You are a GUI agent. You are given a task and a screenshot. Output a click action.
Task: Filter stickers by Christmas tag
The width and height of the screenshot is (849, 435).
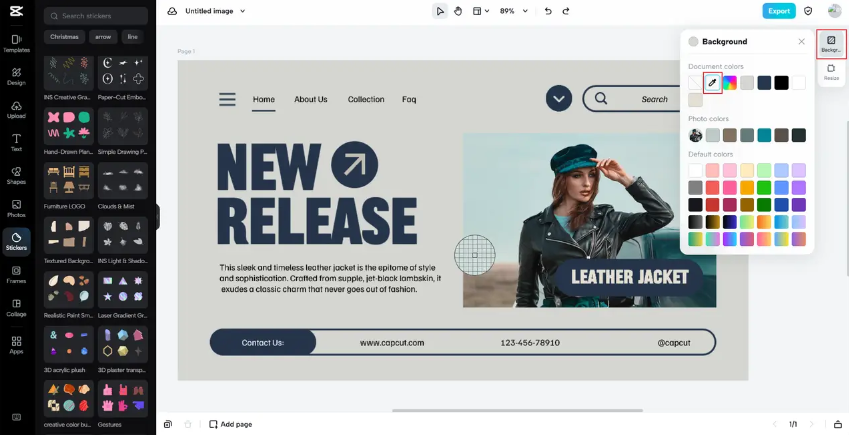click(64, 37)
